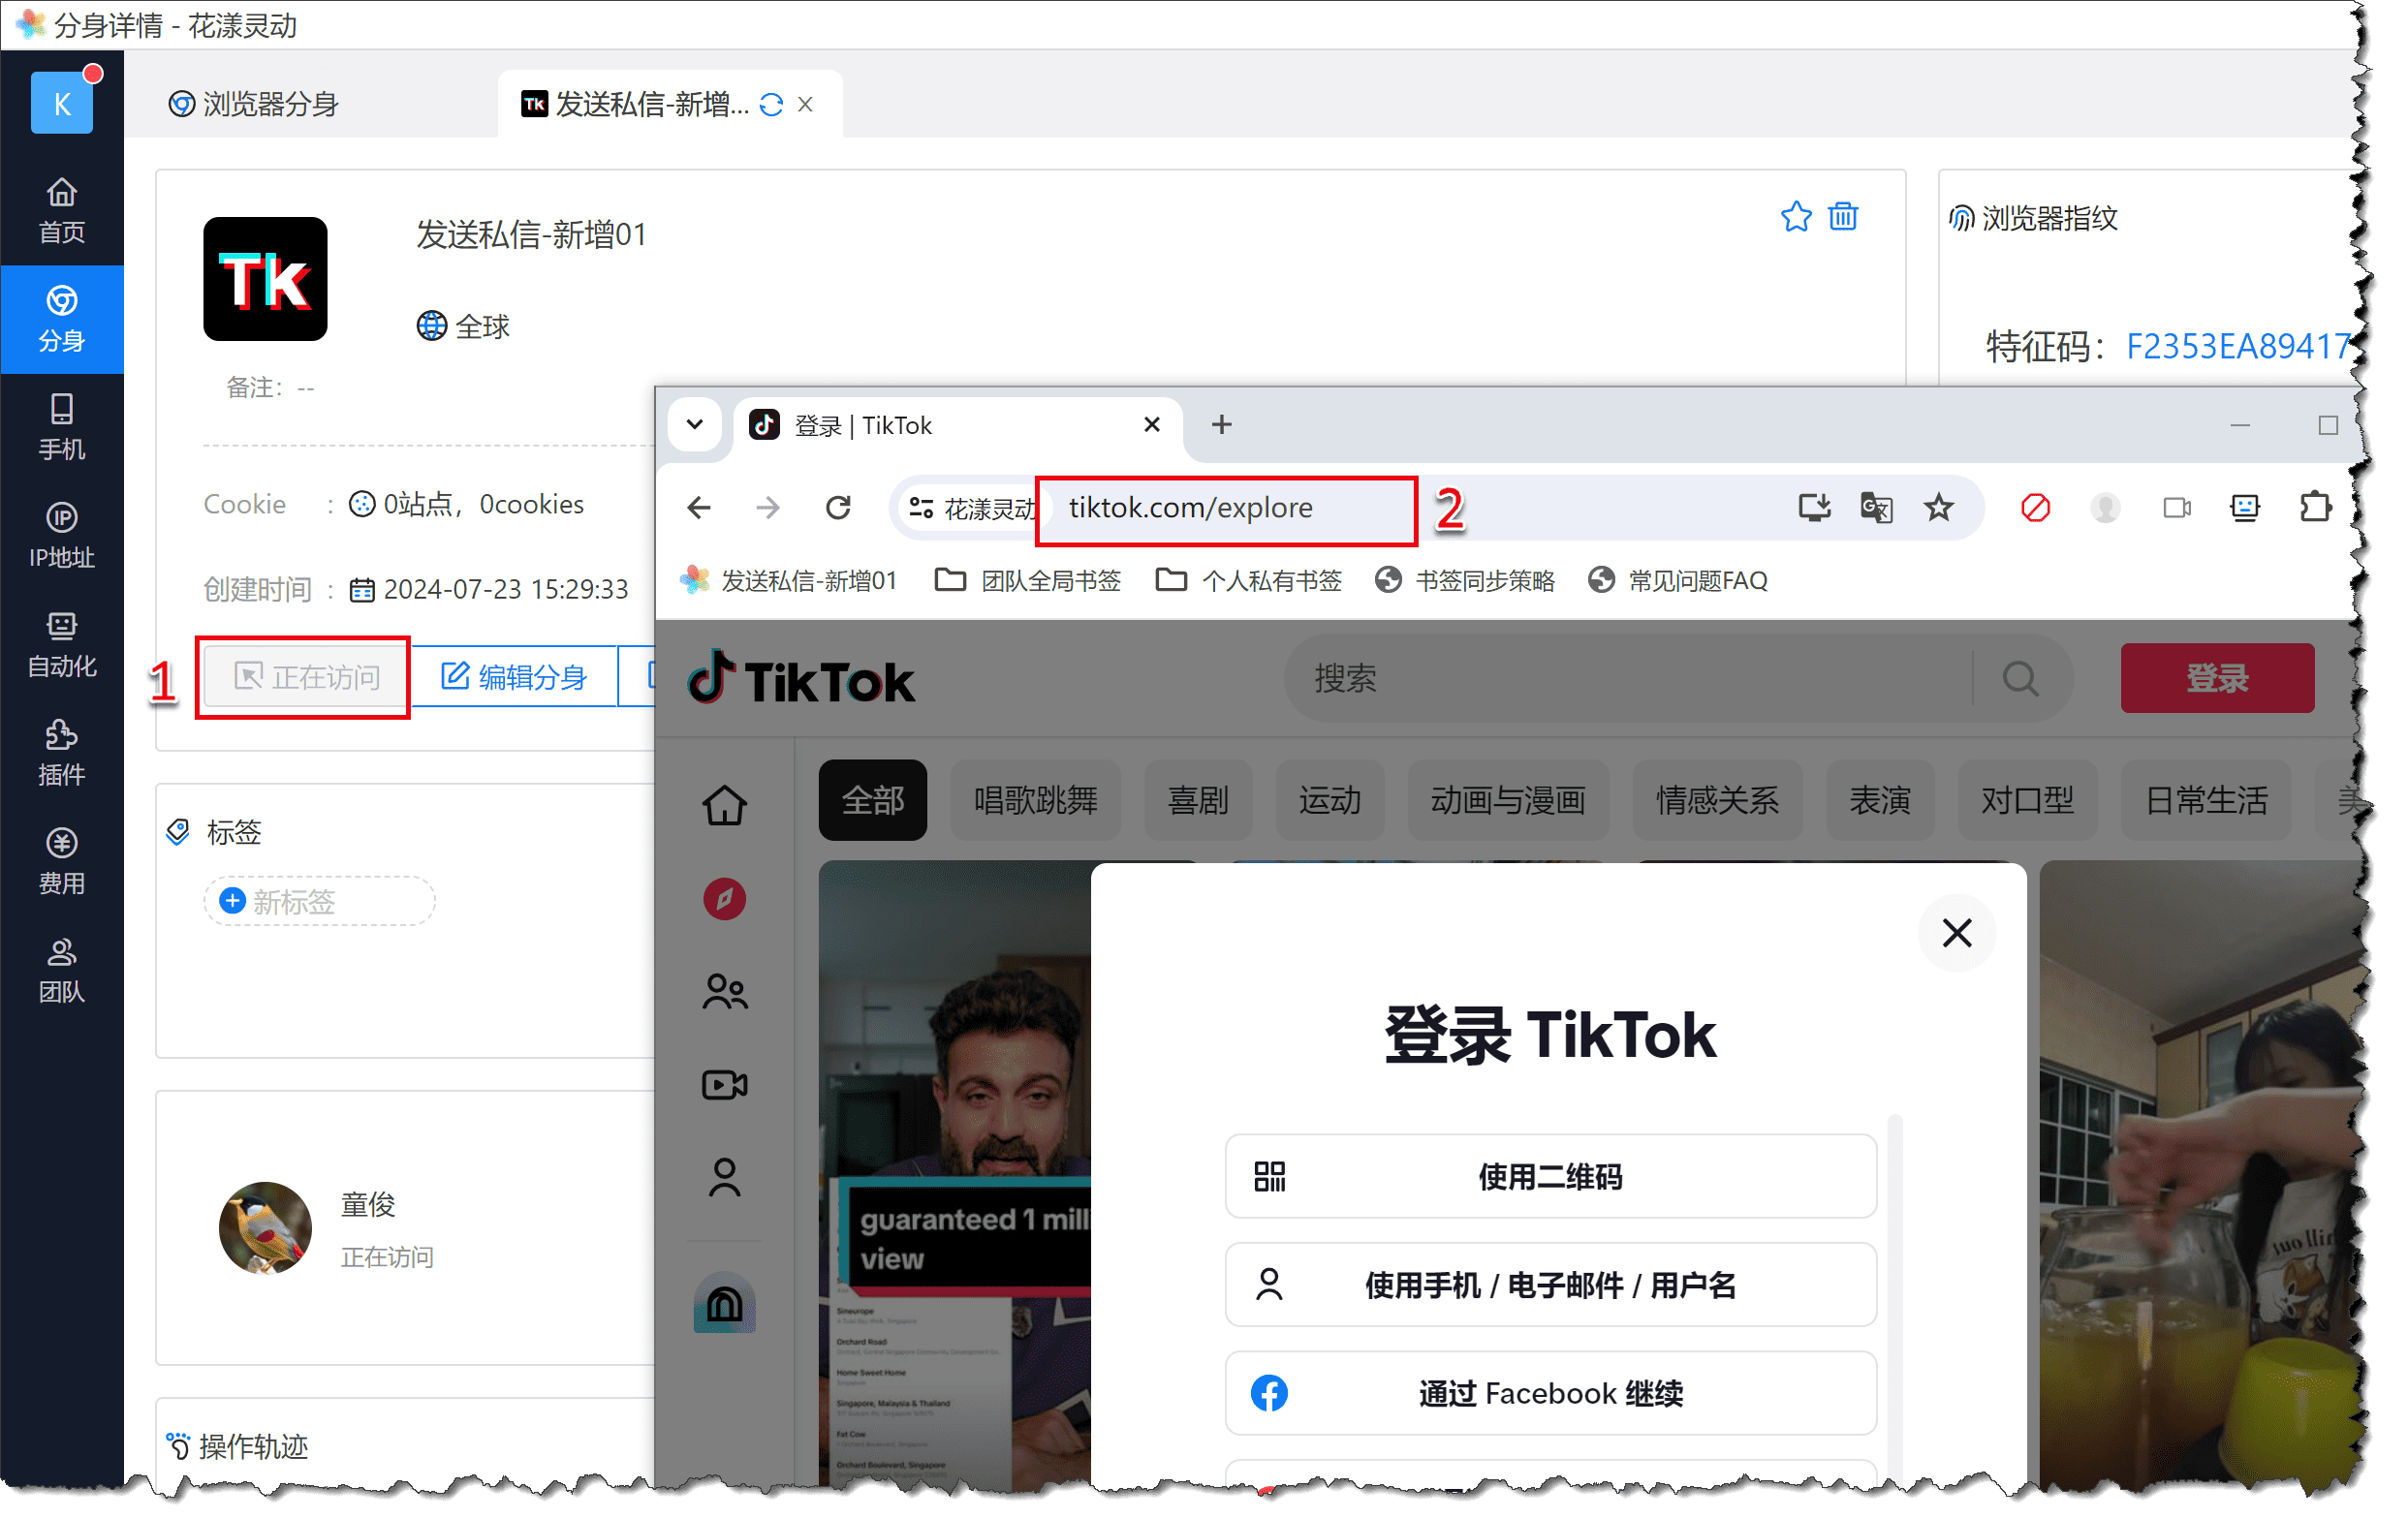Screen dimensions: 2408x1518
Task: Open 常见问题FAQ bookmark
Action: [x=1679, y=580]
